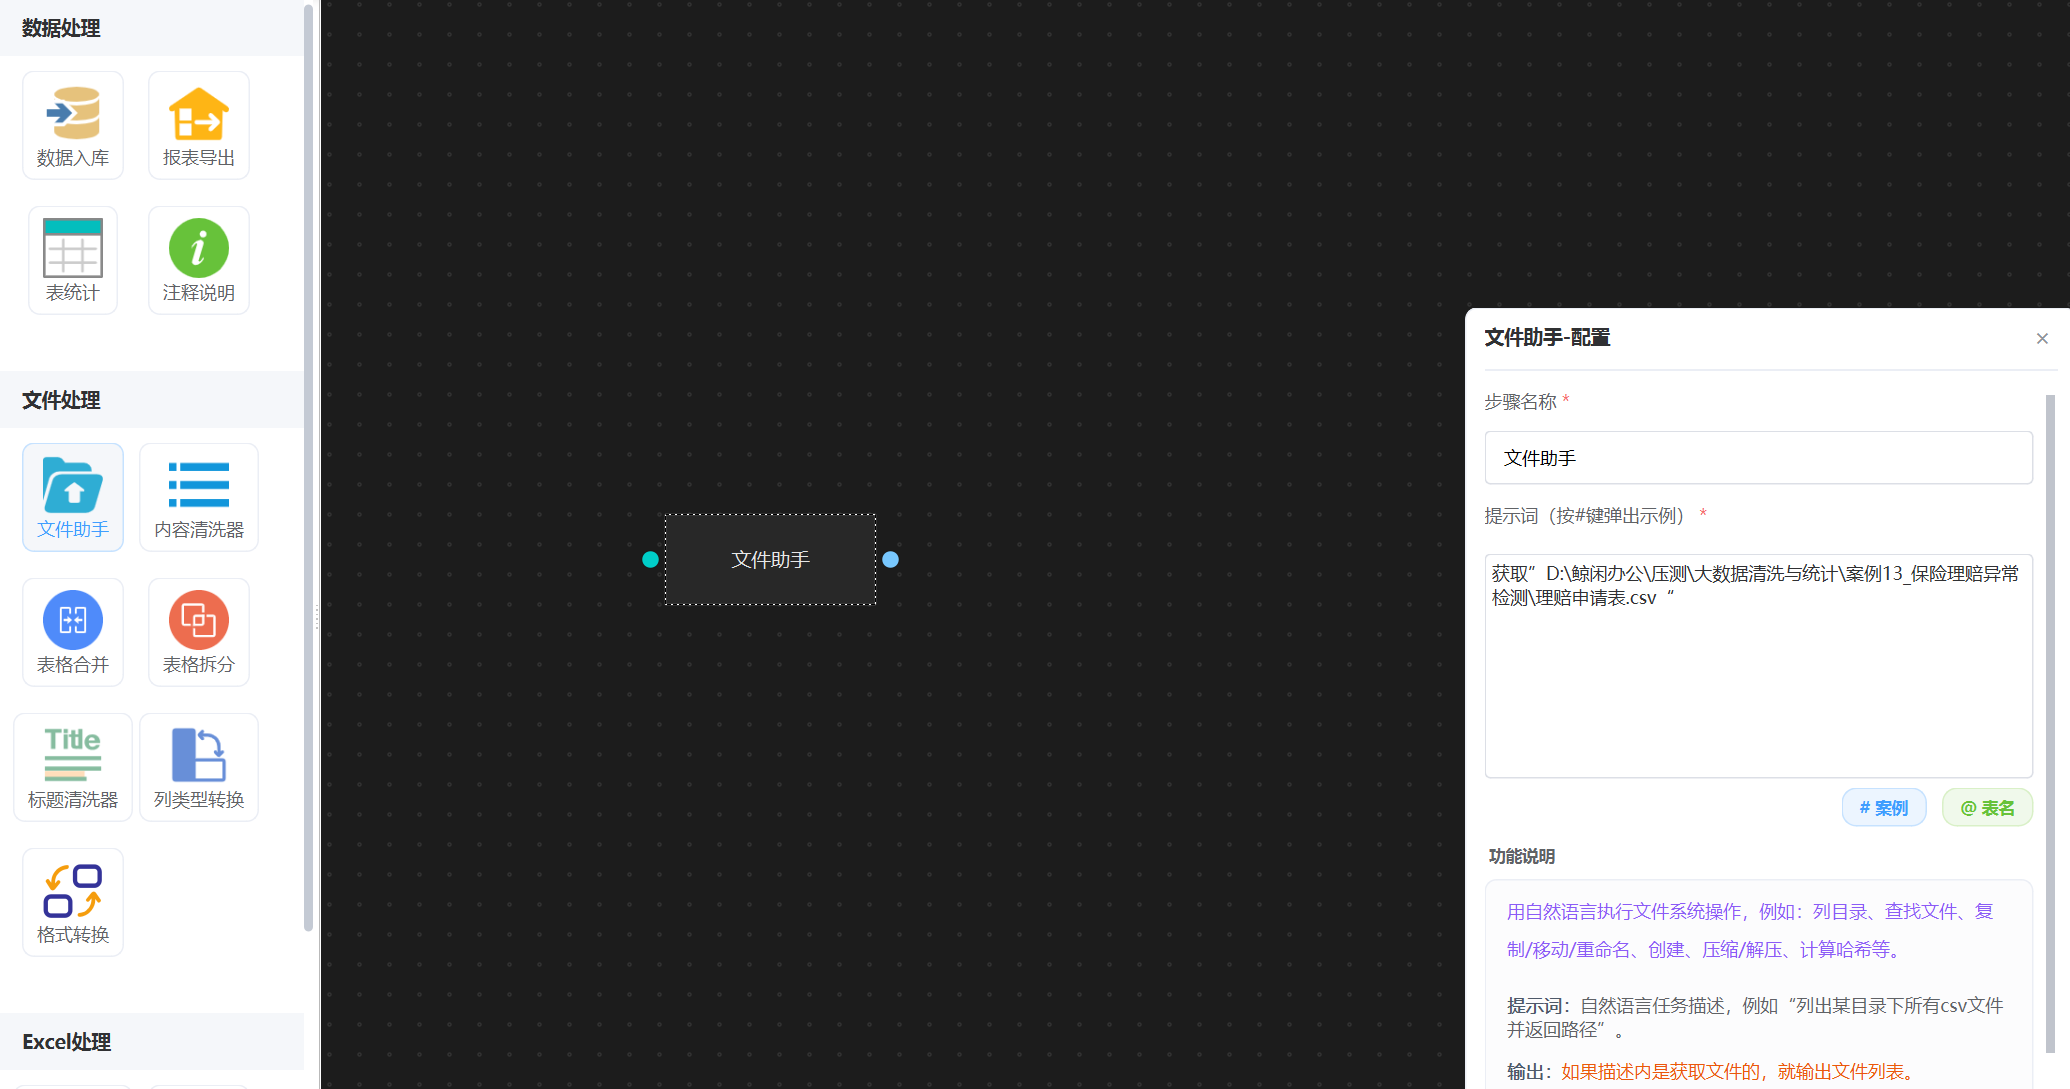Click the 步骤名称 field label
Image resolution: width=2070 pixels, height=1089 pixels.
pyautogui.click(x=1520, y=402)
